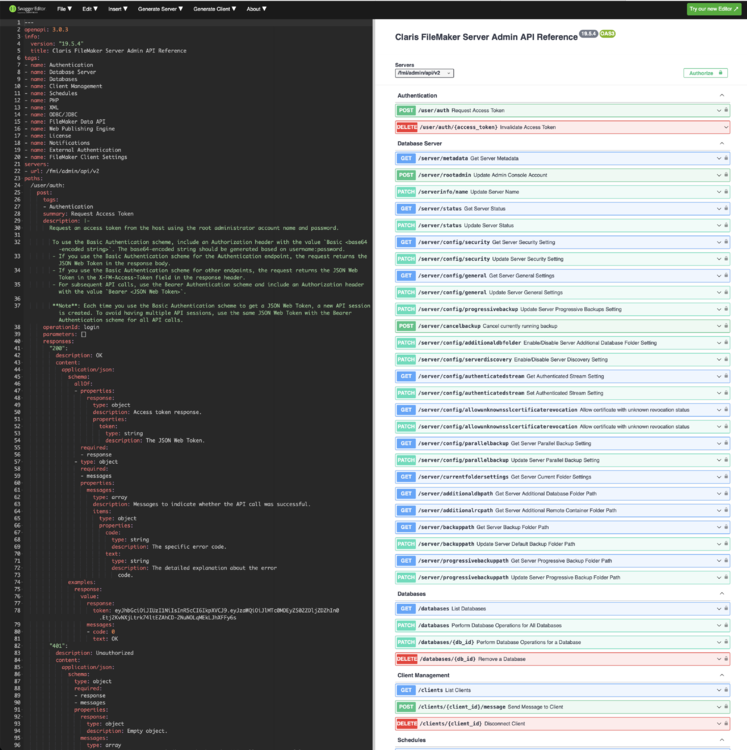747x750 pixels.
Task: Click lock icon on POST /user/auth row
Action: (726, 110)
